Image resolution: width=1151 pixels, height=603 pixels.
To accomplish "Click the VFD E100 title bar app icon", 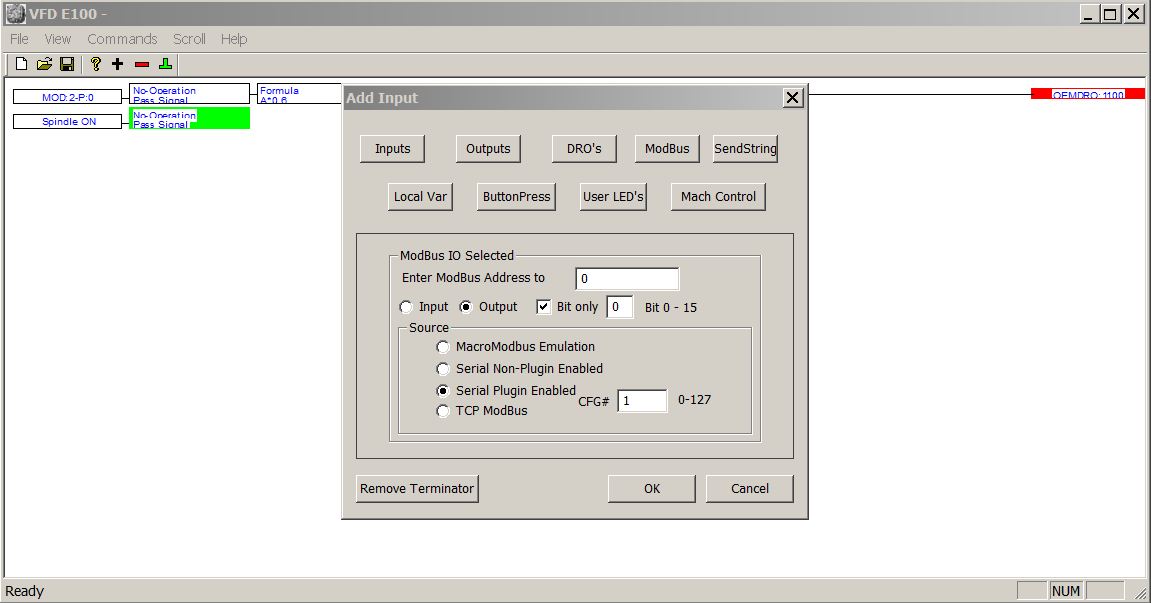I will click(x=15, y=13).
